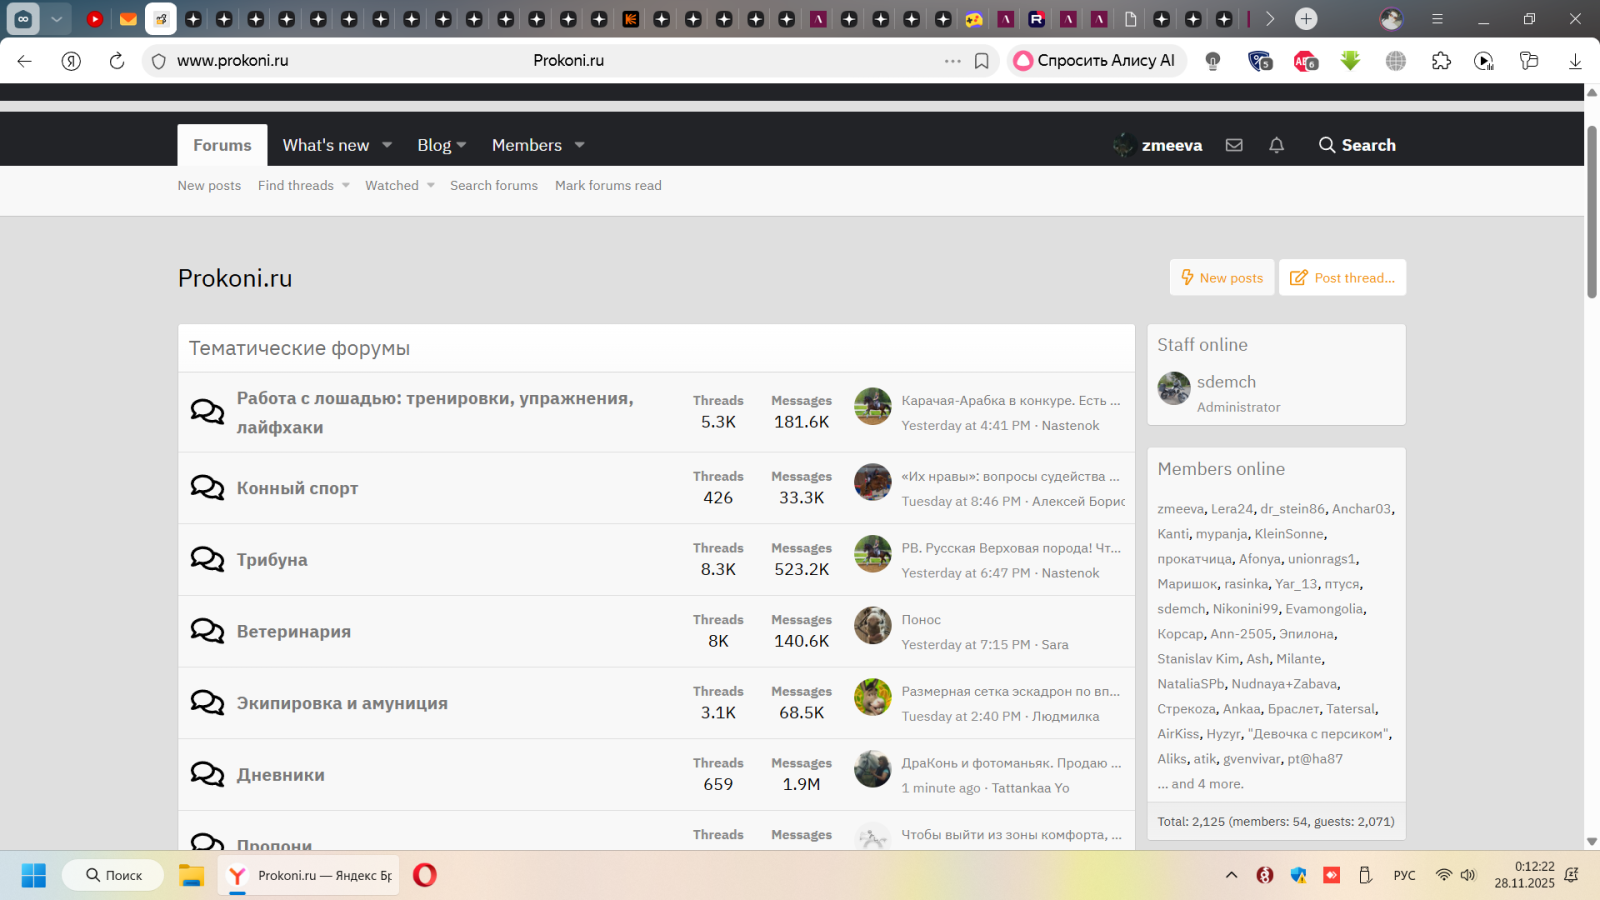
Task: Click Mark forums read link
Action: [x=608, y=186]
